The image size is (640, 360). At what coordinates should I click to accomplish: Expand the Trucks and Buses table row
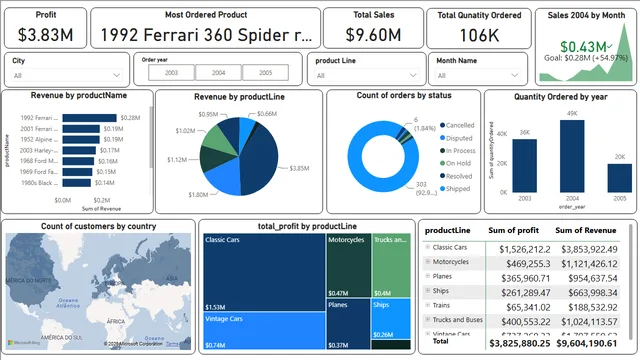[x=427, y=320]
